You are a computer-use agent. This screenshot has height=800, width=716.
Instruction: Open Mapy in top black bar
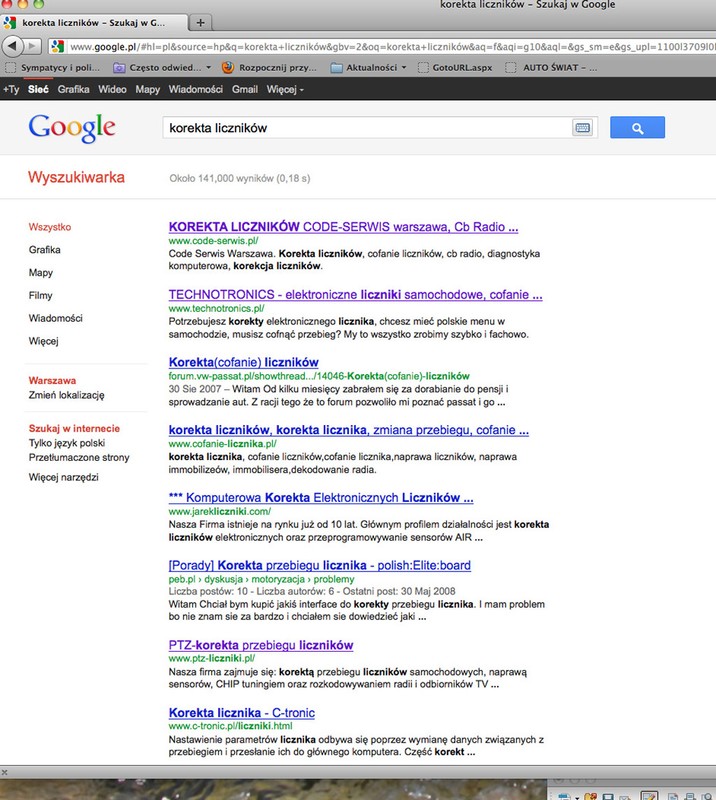coord(147,89)
